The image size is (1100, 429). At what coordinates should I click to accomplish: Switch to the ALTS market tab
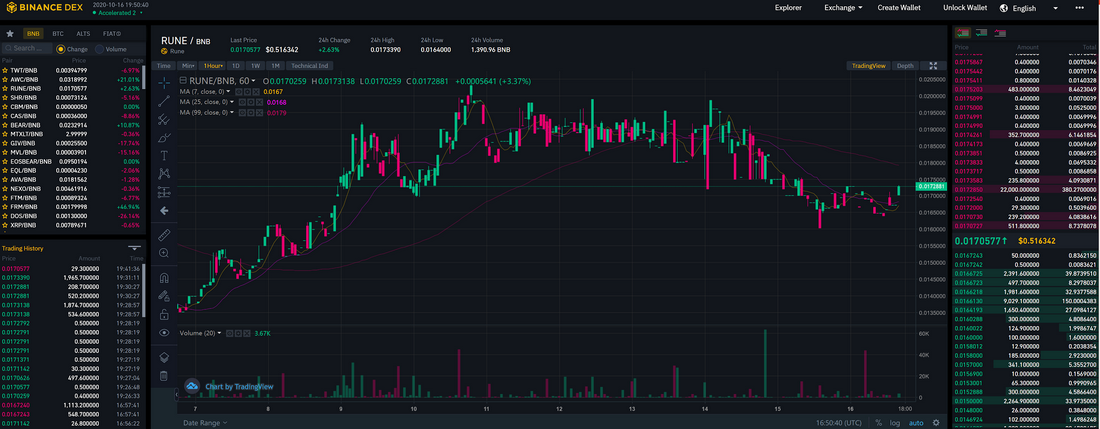point(83,33)
